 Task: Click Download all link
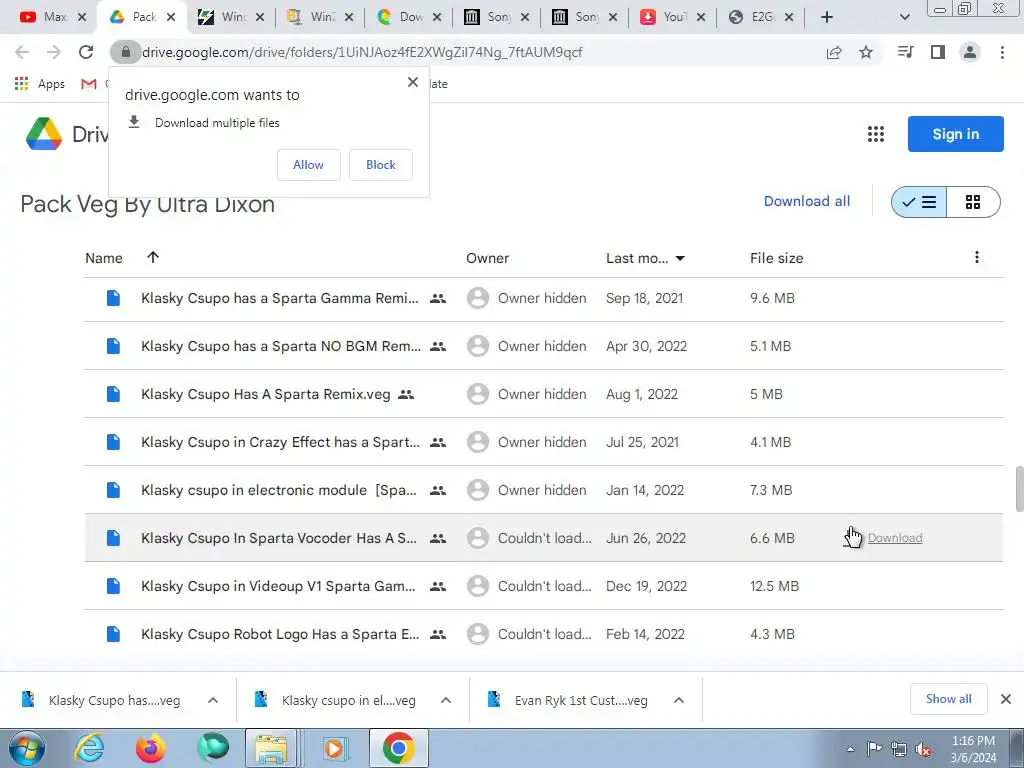(807, 201)
